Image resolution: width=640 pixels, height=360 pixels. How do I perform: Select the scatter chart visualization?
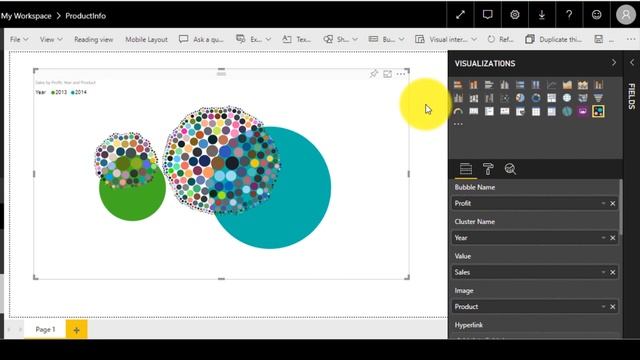[504, 98]
